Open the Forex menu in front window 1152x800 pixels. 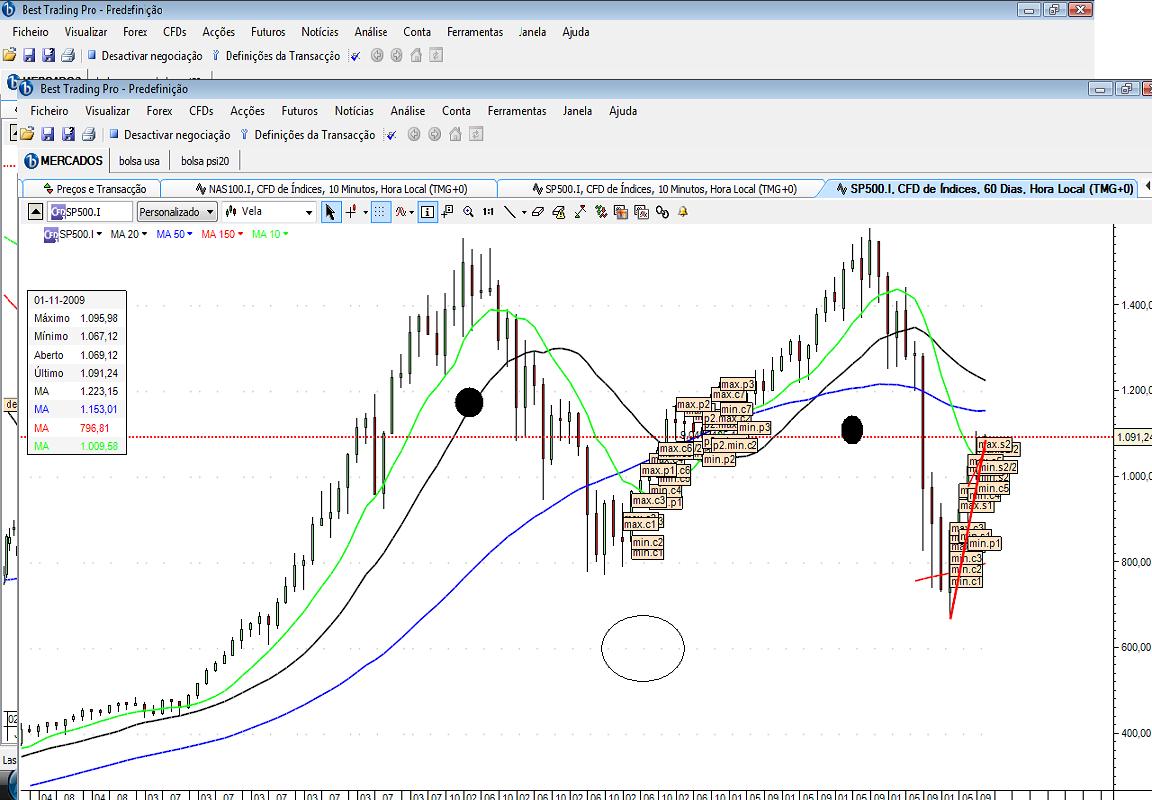(159, 111)
